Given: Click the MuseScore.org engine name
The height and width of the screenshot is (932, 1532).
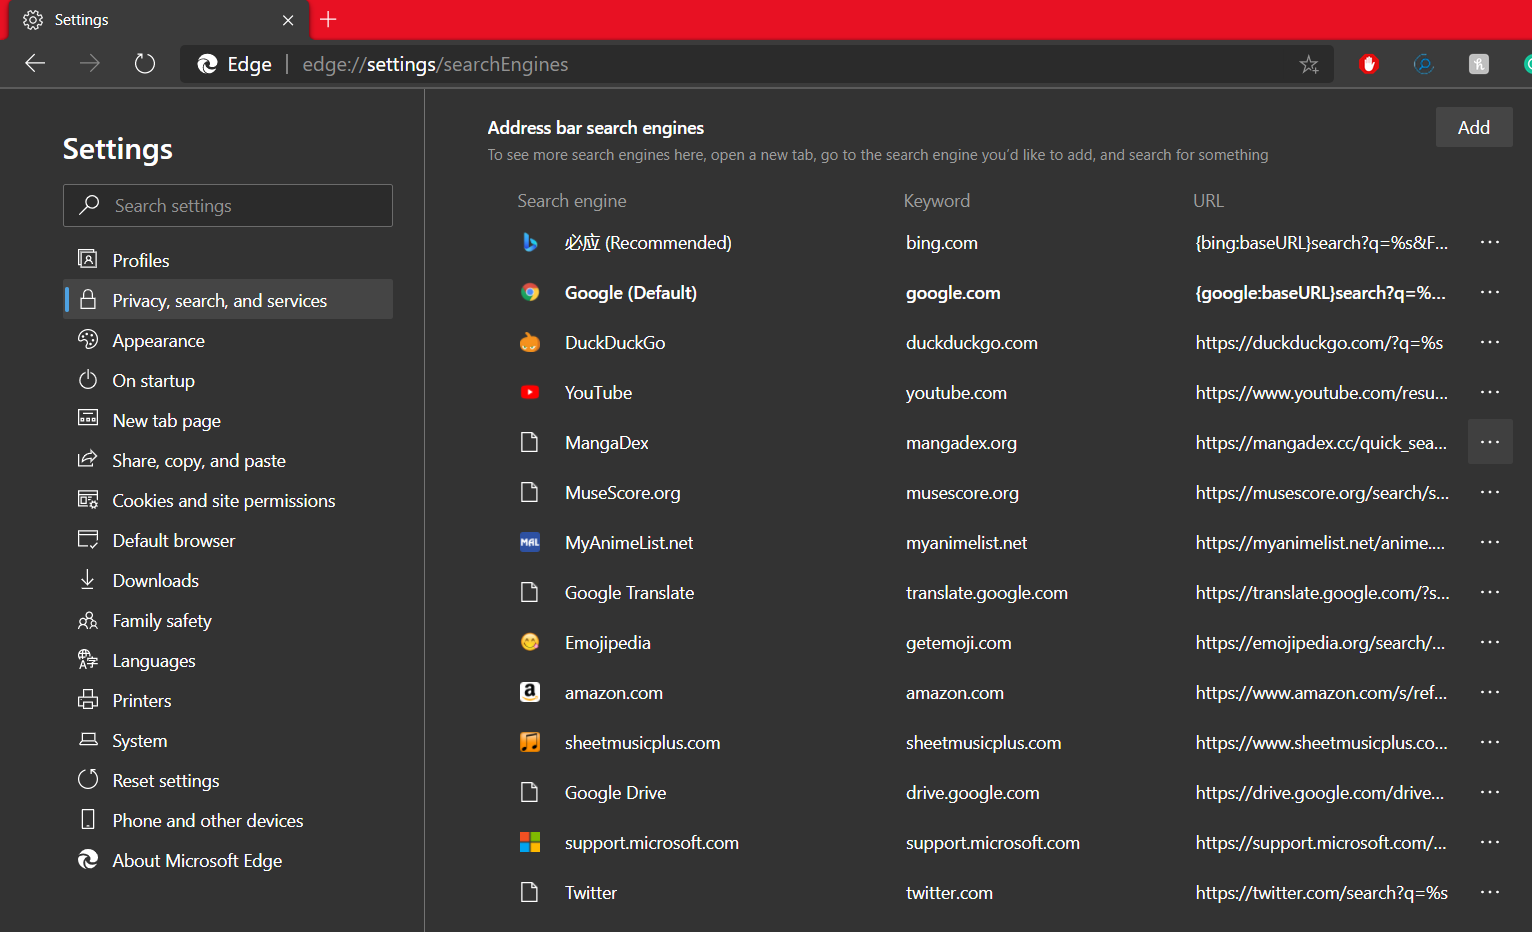Looking at the screenshot, I should click(623, 493).
